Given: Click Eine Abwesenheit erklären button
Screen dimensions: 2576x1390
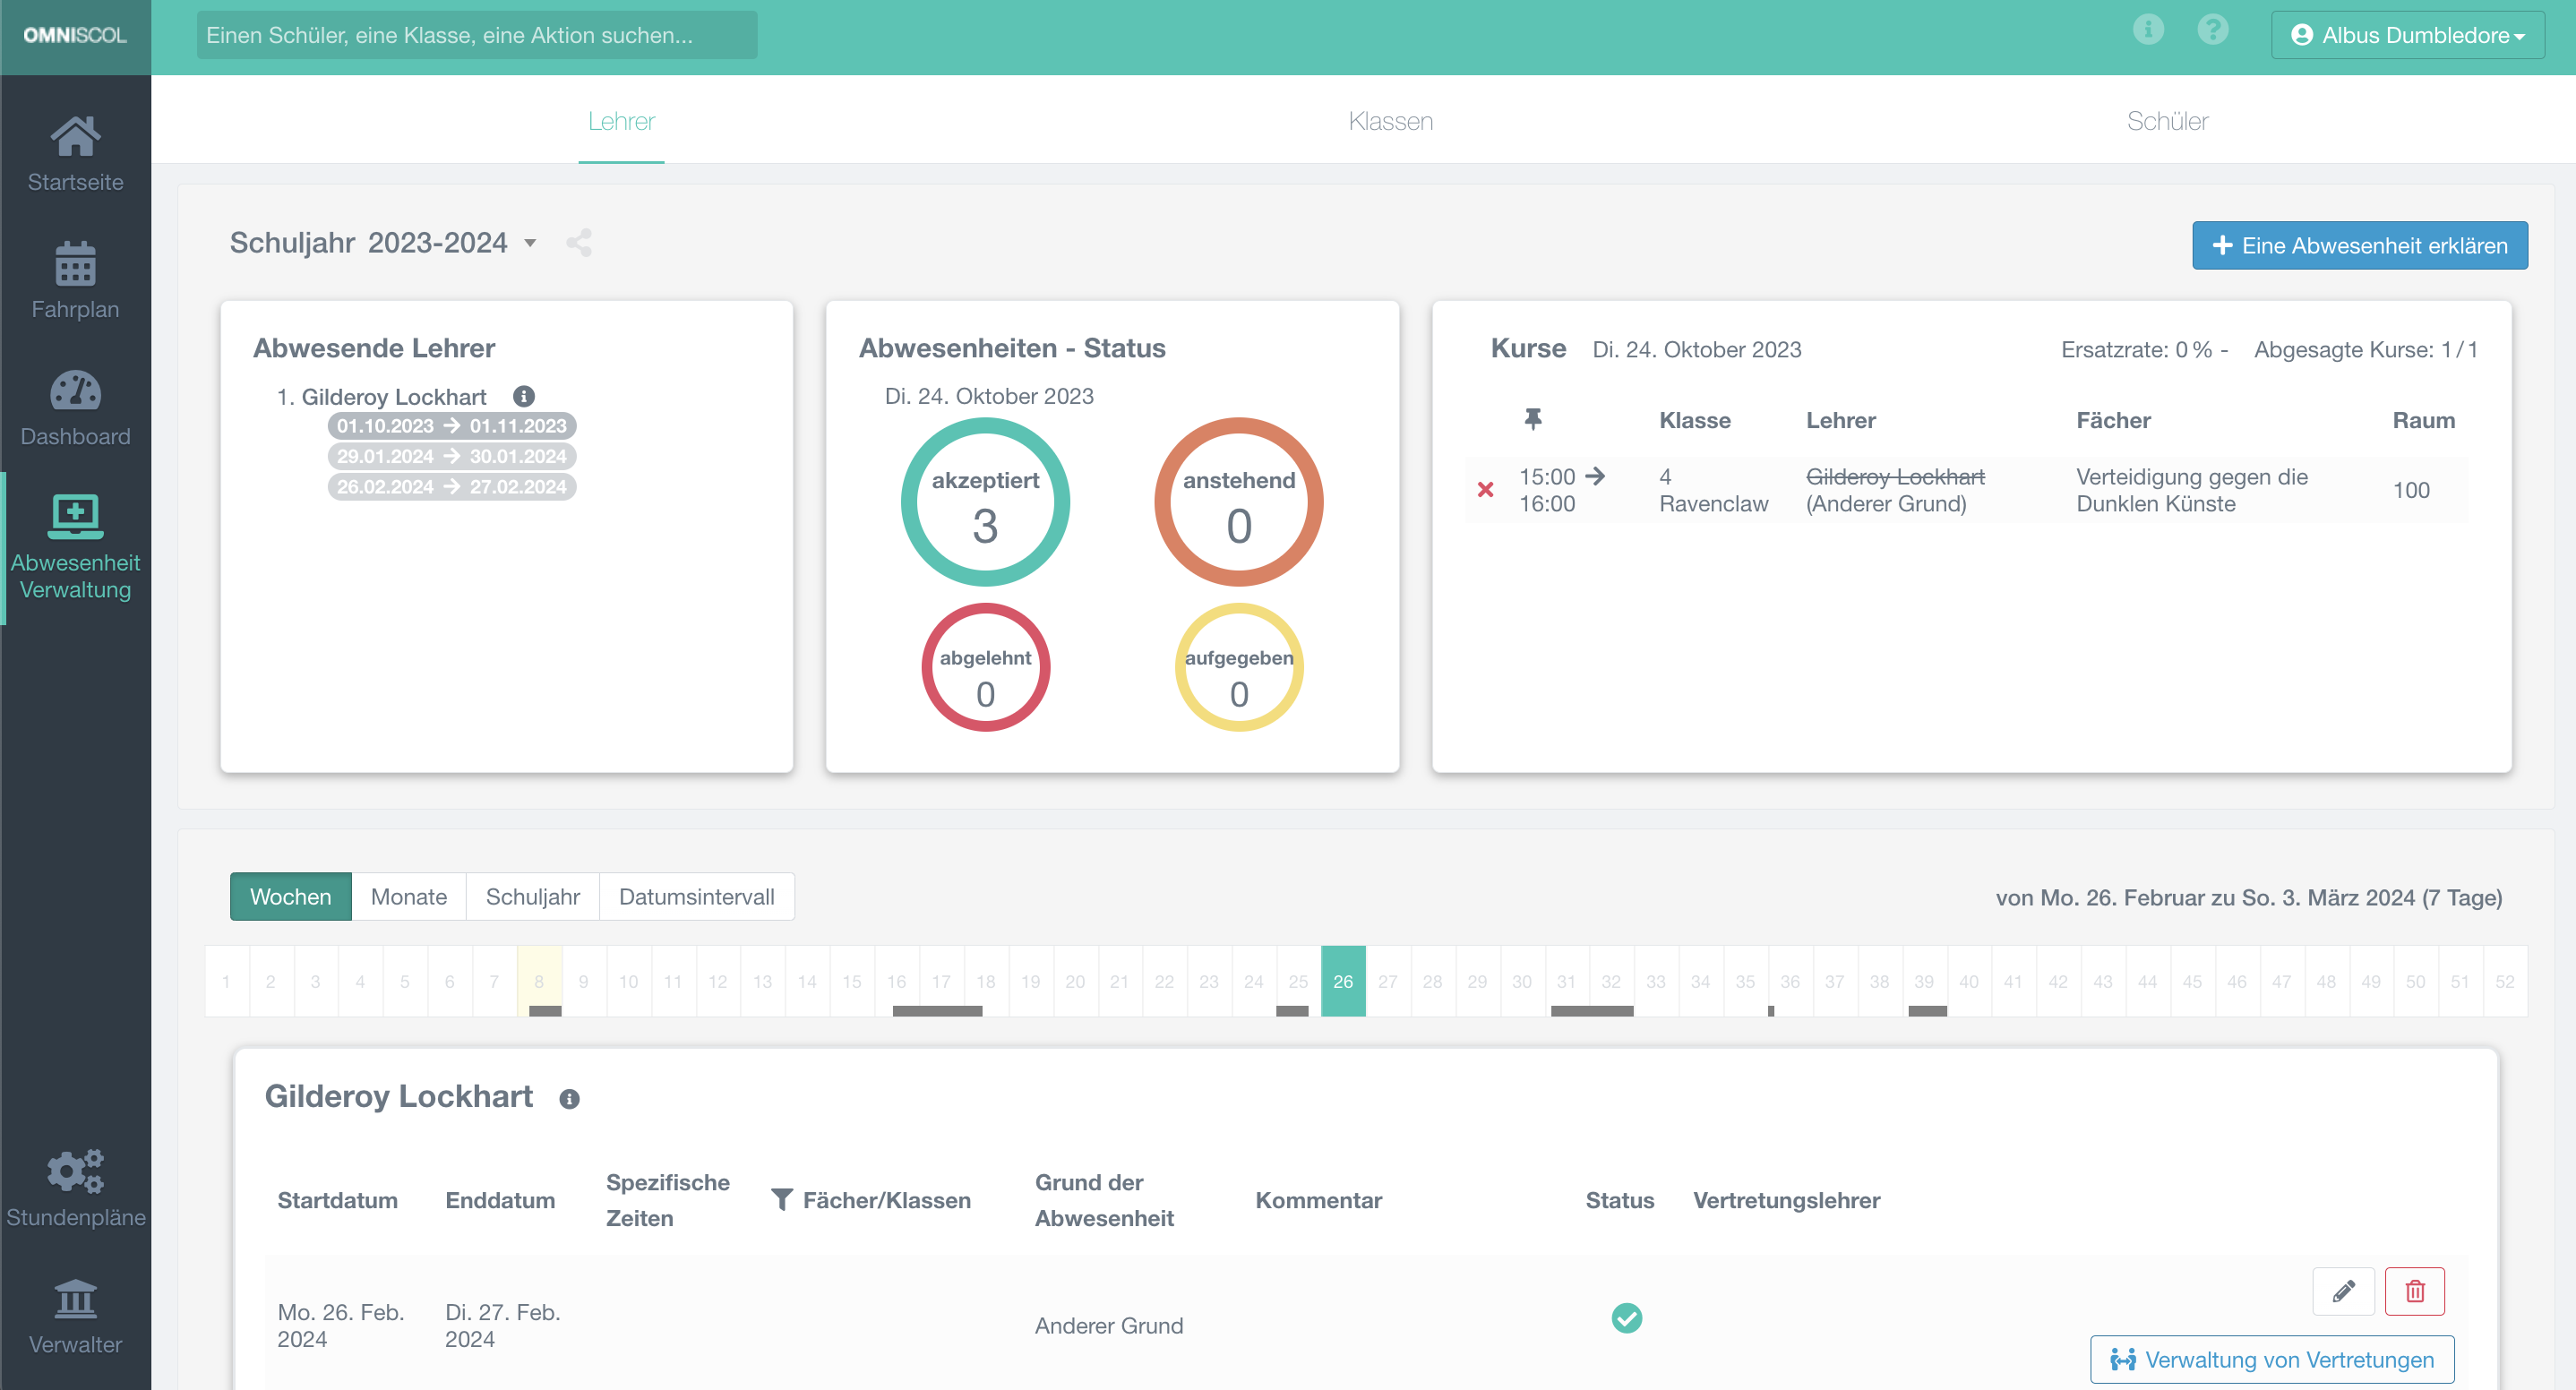Looking at the screenshot, I should coord(2359,245).
